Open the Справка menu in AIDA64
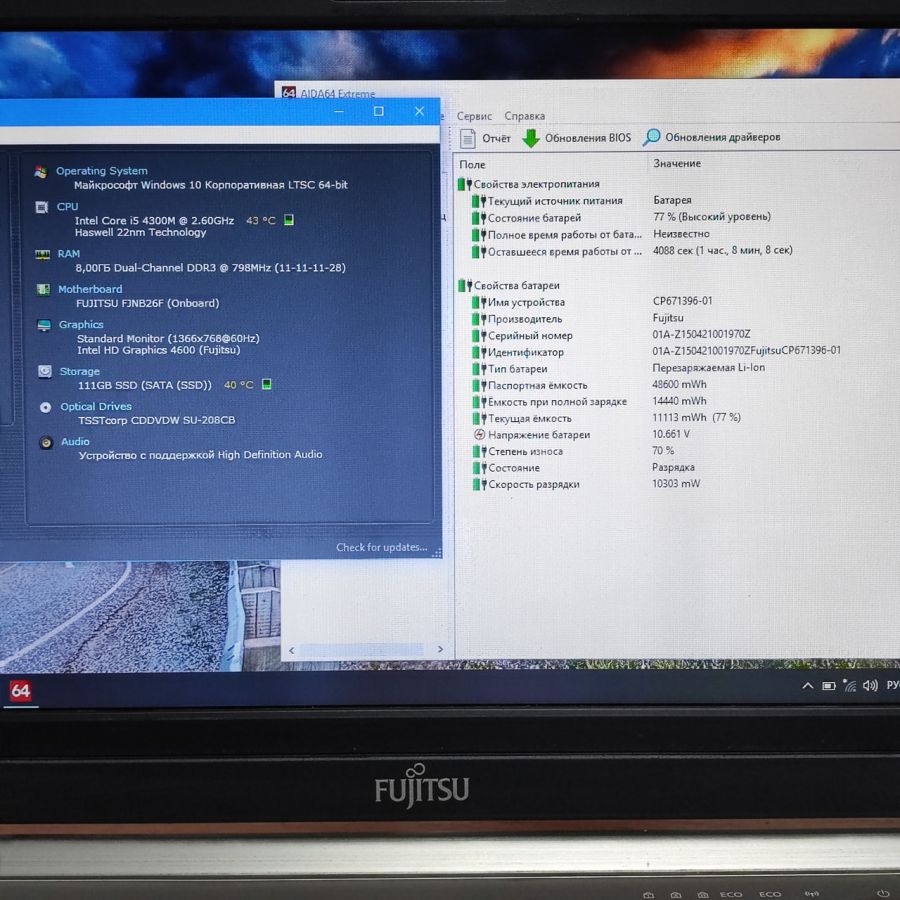Viewport: 900px width, 900px height. click(x=525, y=116)
